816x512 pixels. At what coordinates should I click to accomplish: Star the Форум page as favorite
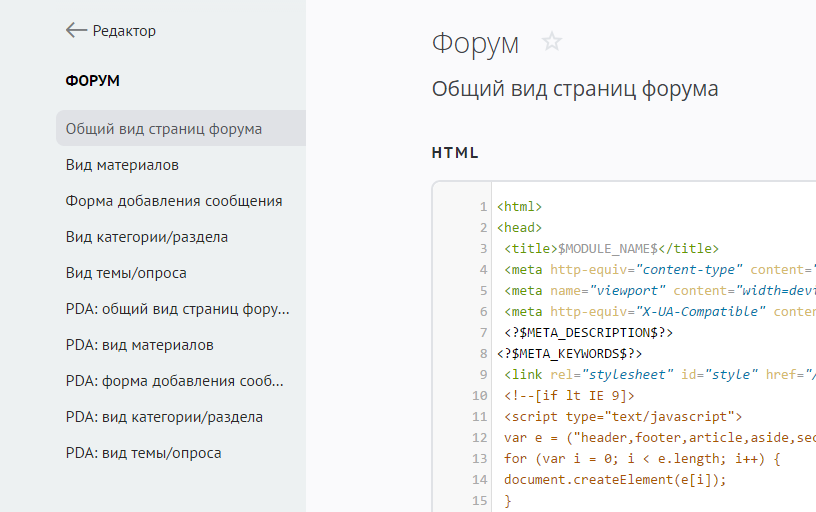coord(552,42)
